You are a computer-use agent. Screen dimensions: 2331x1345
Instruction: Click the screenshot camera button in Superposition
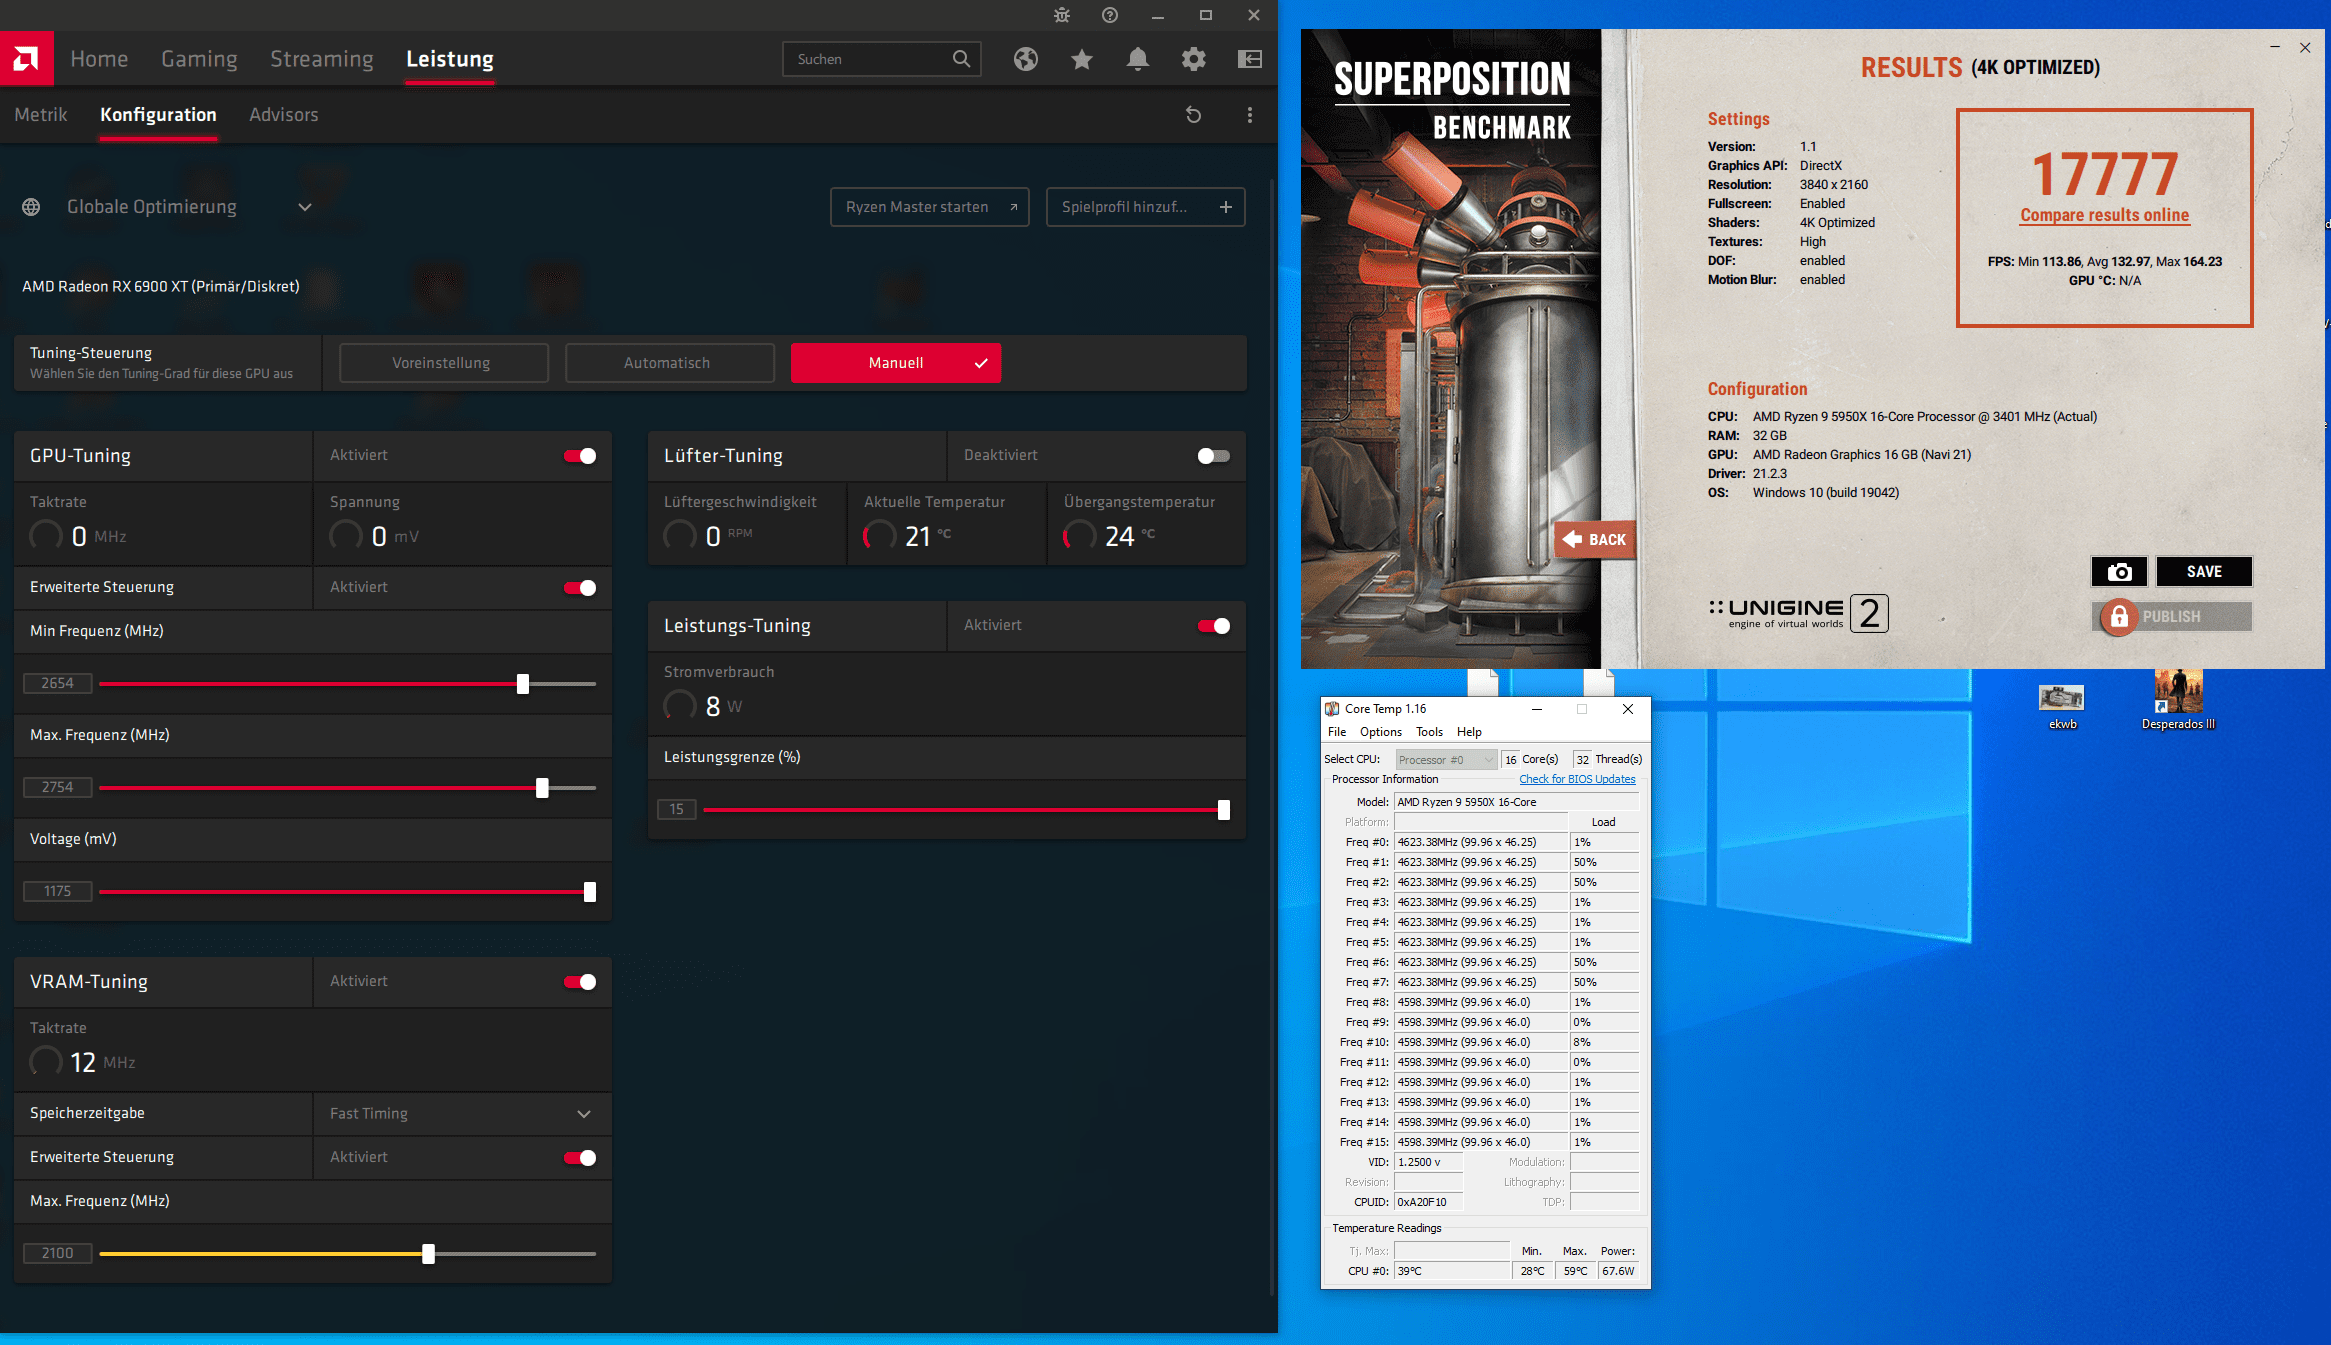(2119, 572)
